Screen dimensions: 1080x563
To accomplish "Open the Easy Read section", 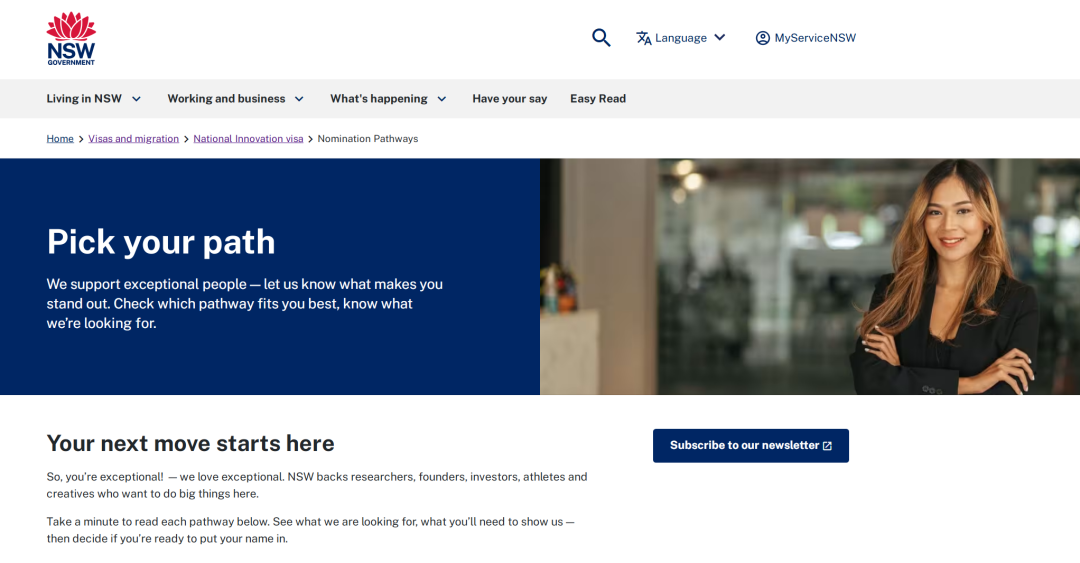I will click(598, 99).
